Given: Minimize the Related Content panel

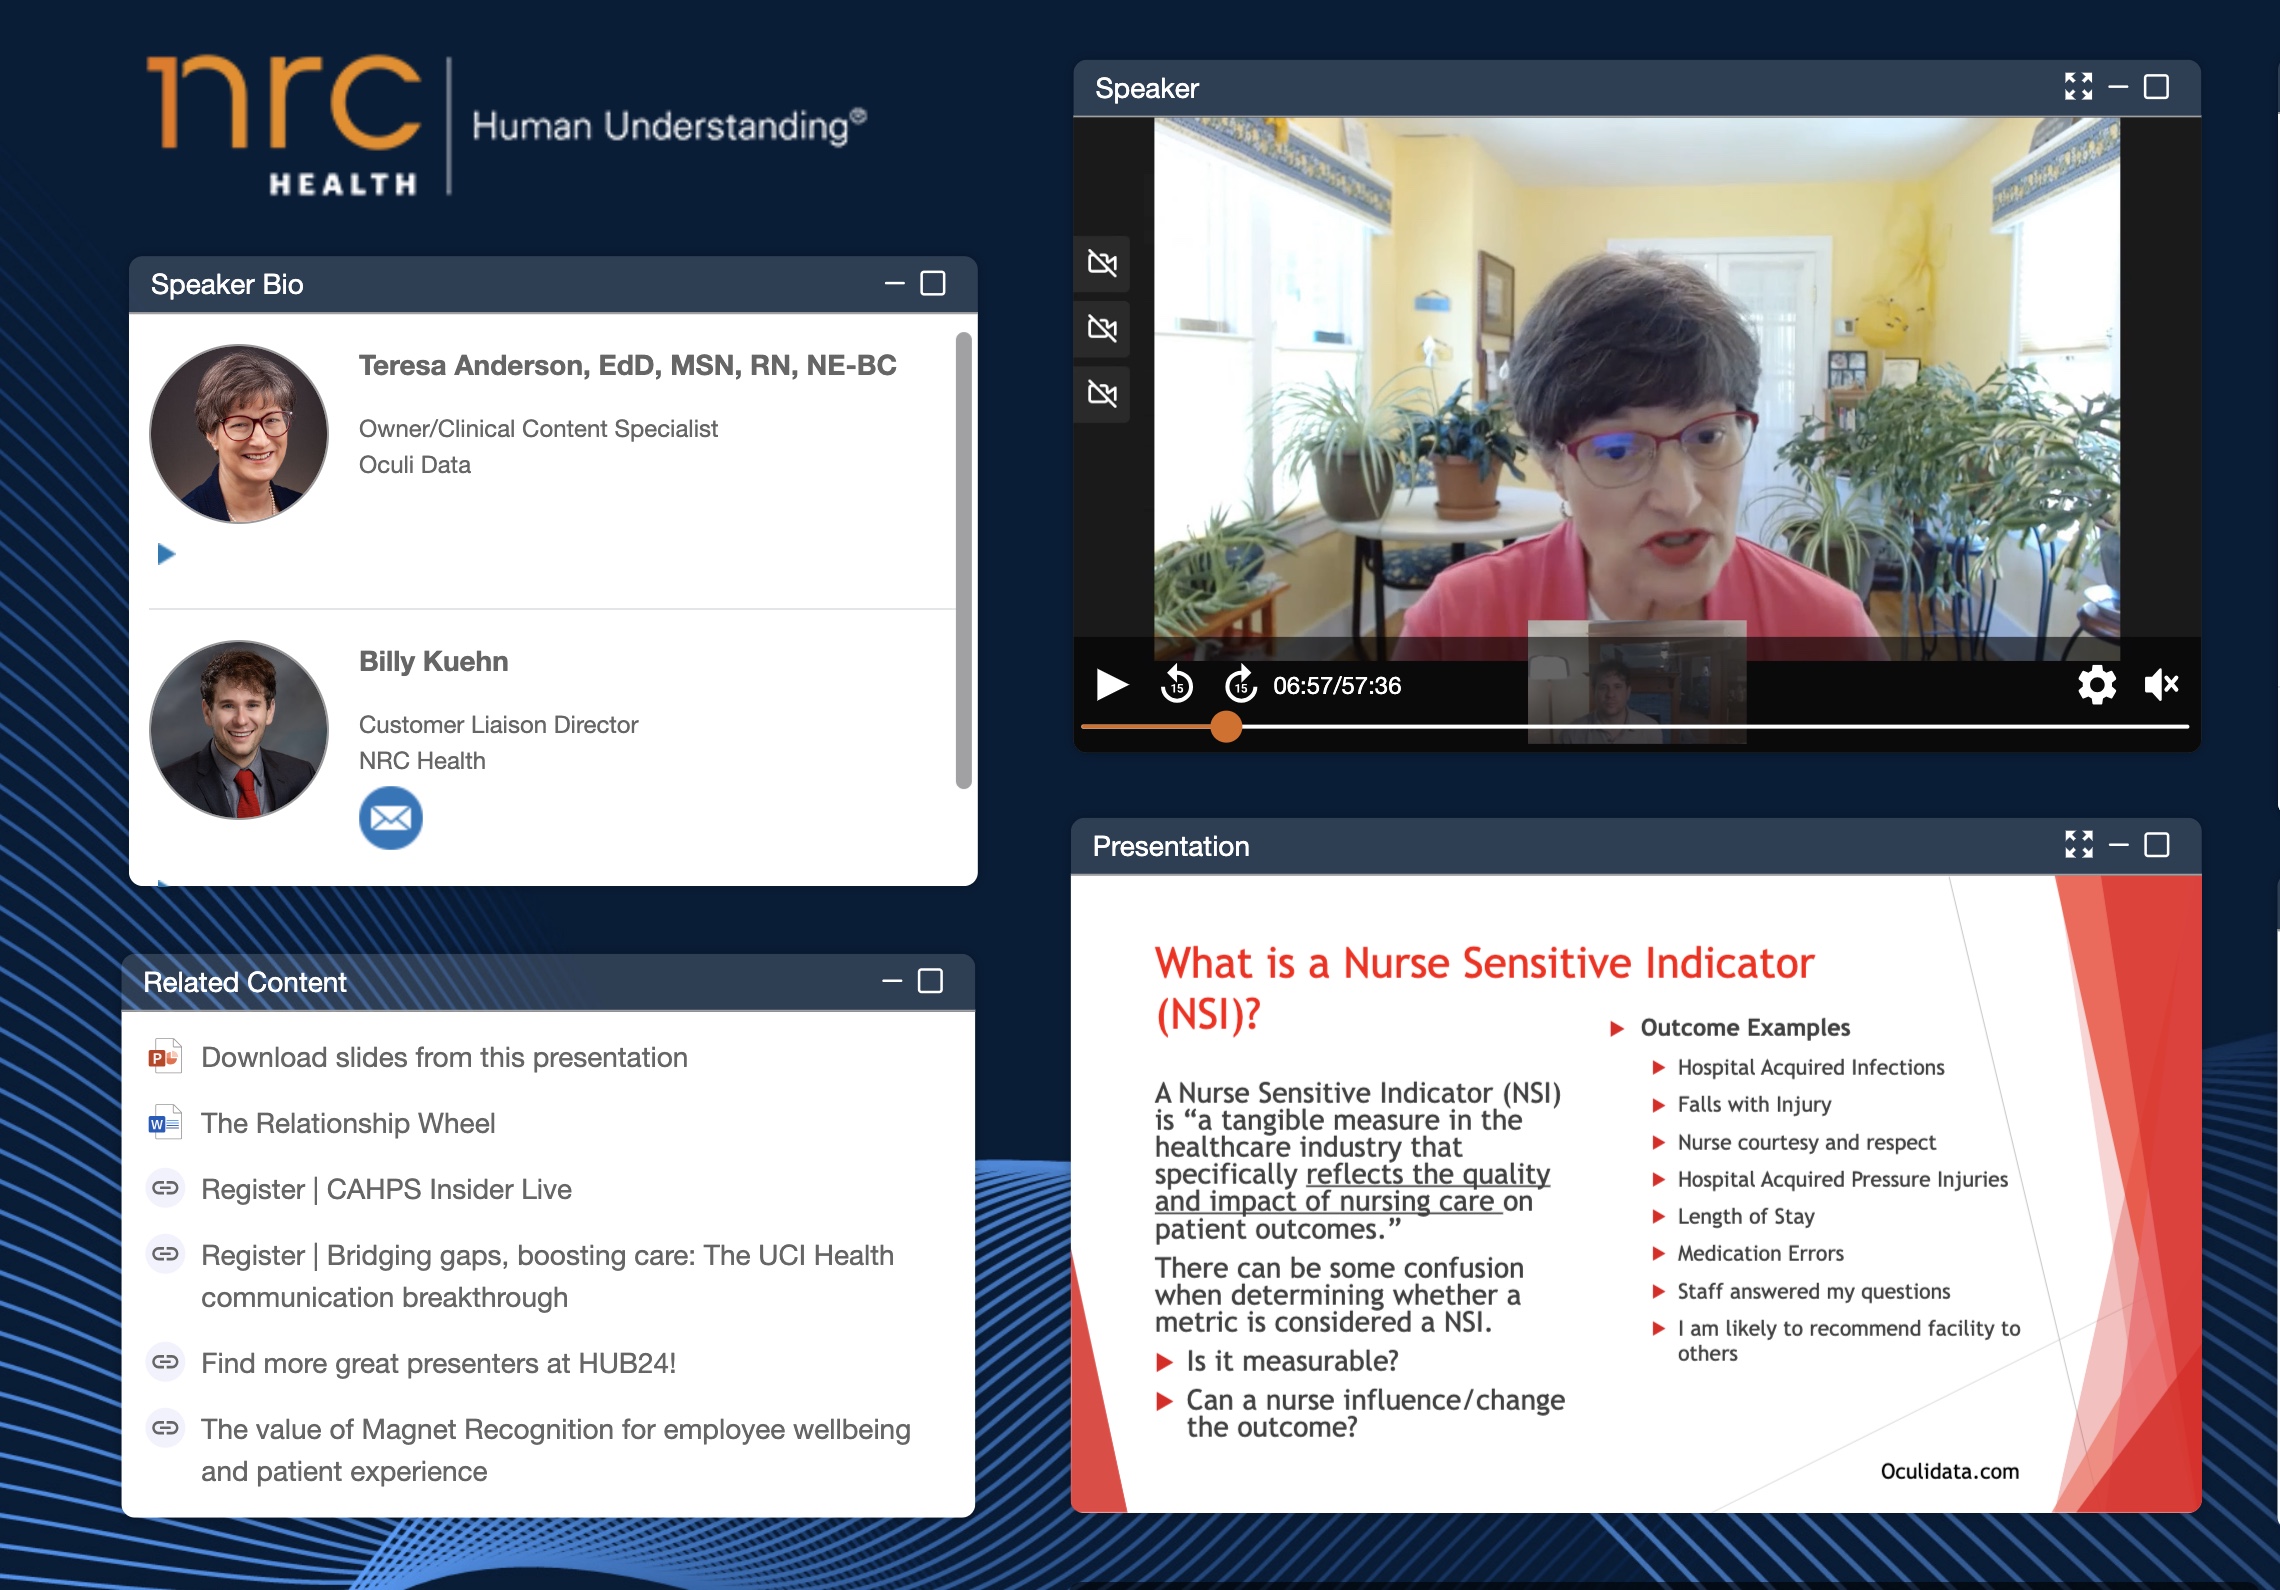Looking at the screenshot, I should (x=892, y=981).
